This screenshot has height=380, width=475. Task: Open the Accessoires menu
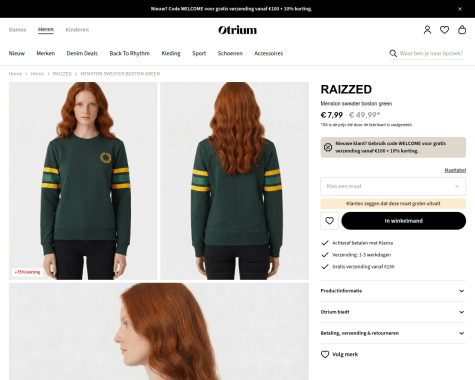(x=269, y=53)
